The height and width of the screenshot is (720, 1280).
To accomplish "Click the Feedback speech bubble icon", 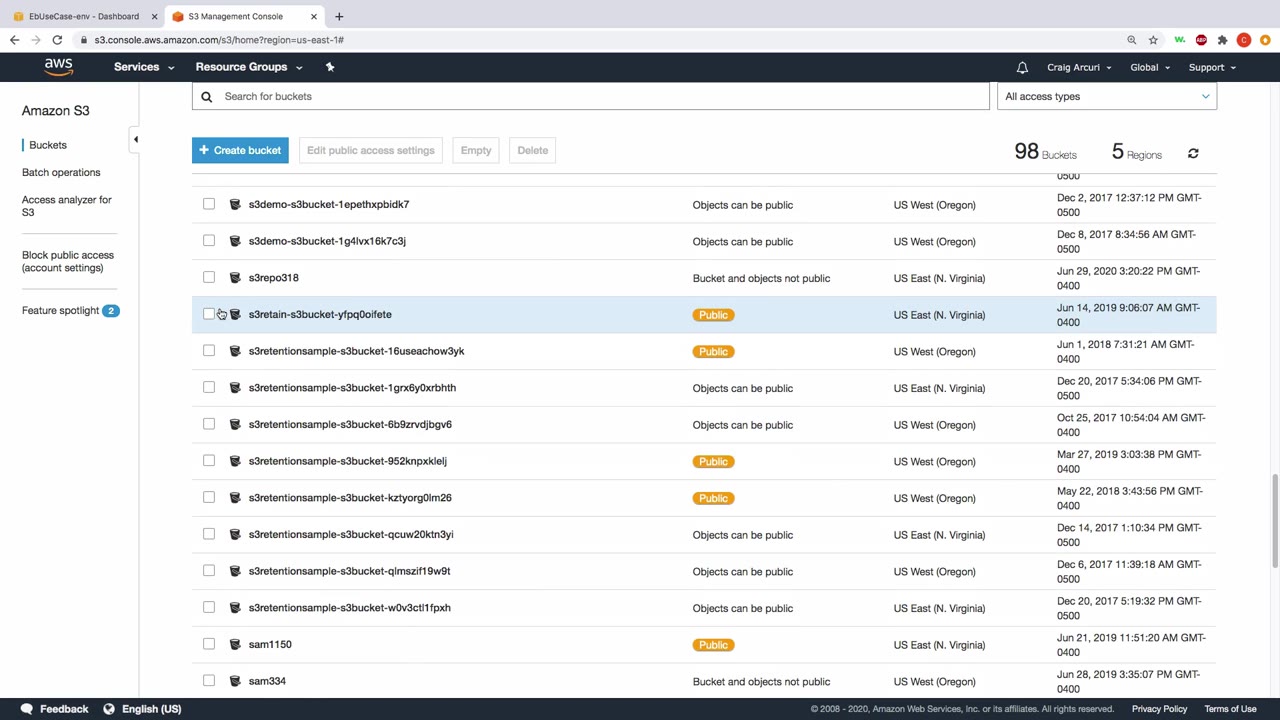I will coord(27,709).
